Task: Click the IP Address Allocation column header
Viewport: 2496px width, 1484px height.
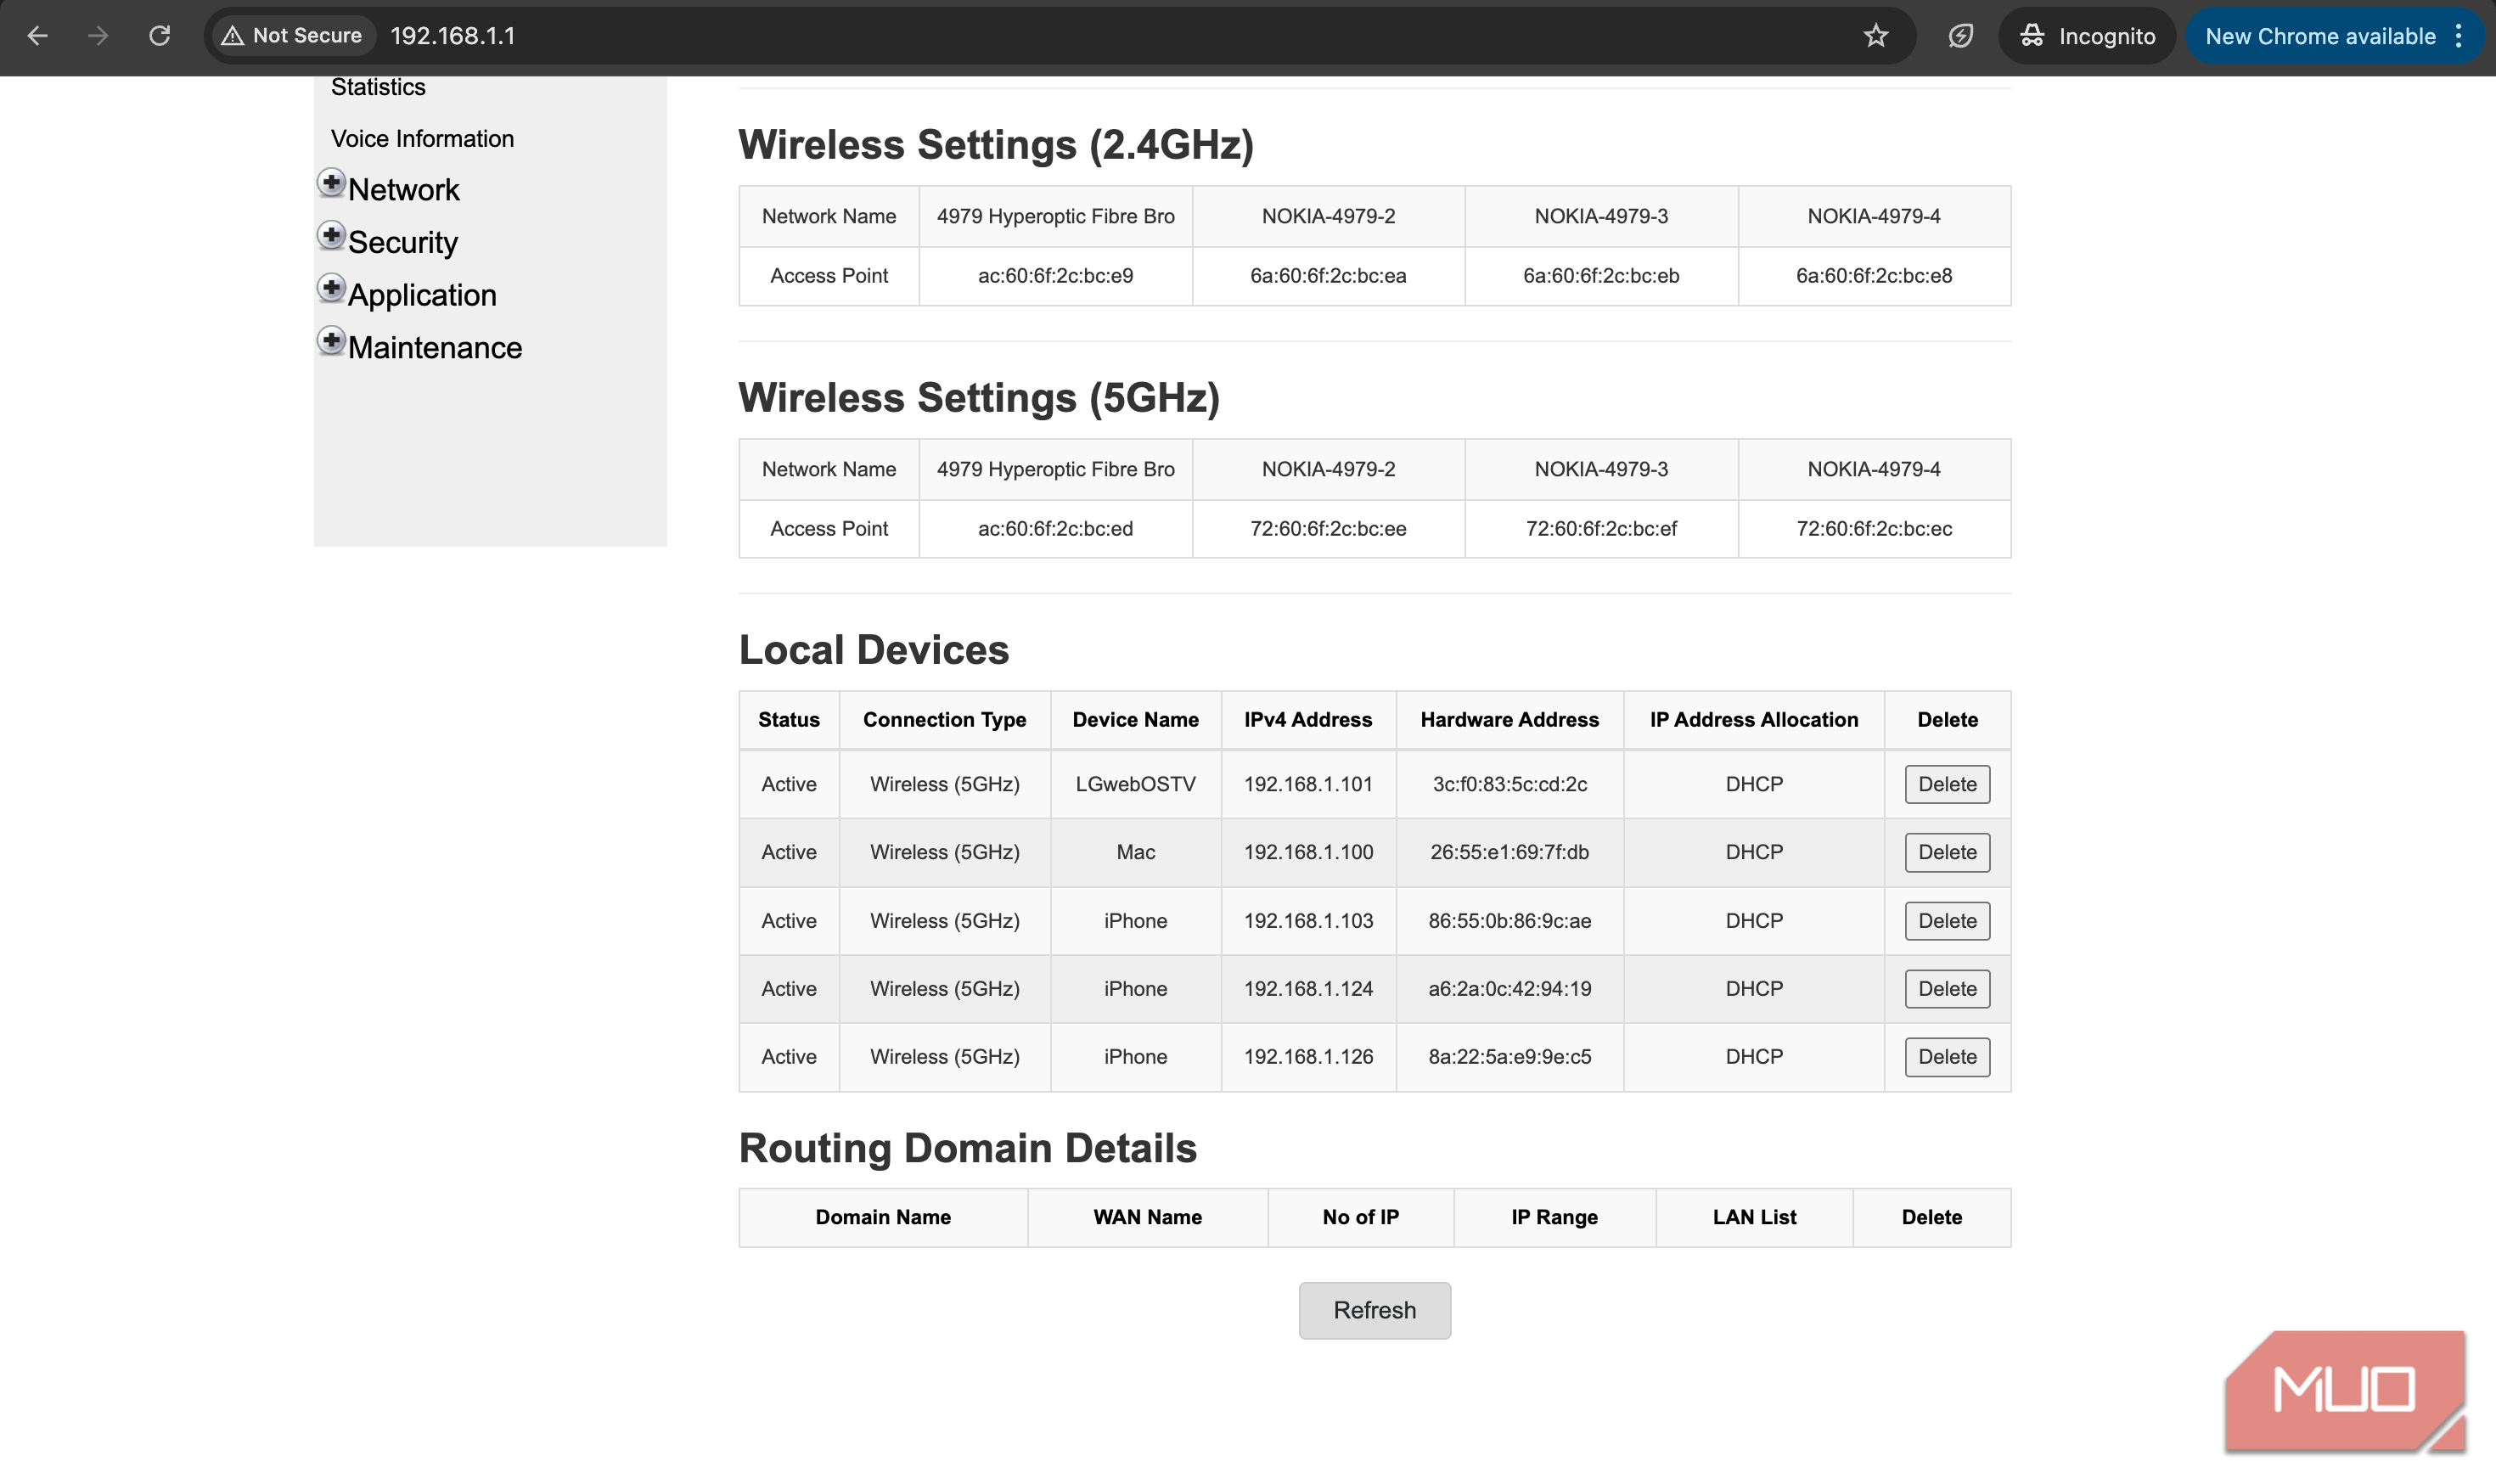Action: pos(1754,720)
